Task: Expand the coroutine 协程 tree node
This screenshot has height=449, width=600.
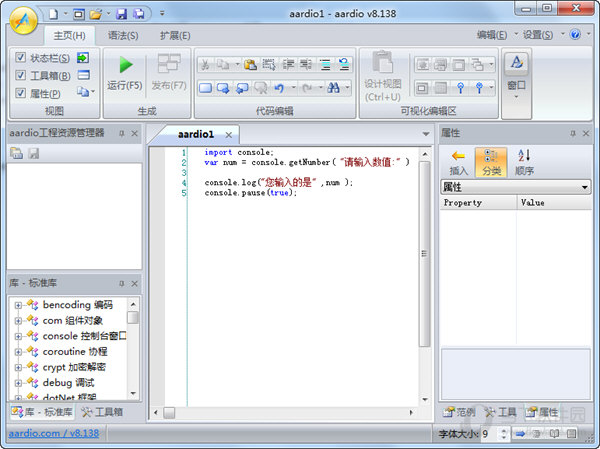Action: coord(18,352)
